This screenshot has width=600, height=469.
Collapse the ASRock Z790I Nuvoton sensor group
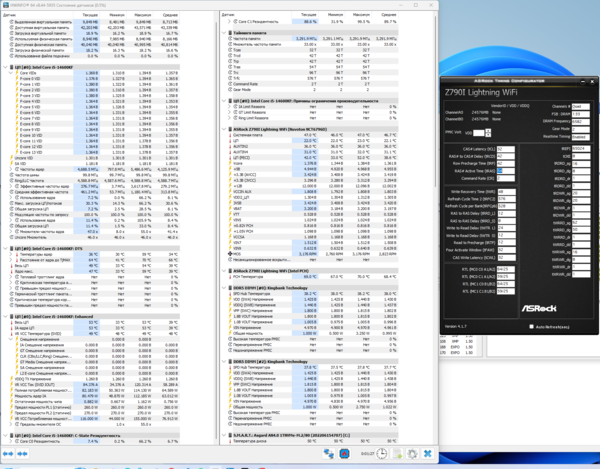coord(224,129)
